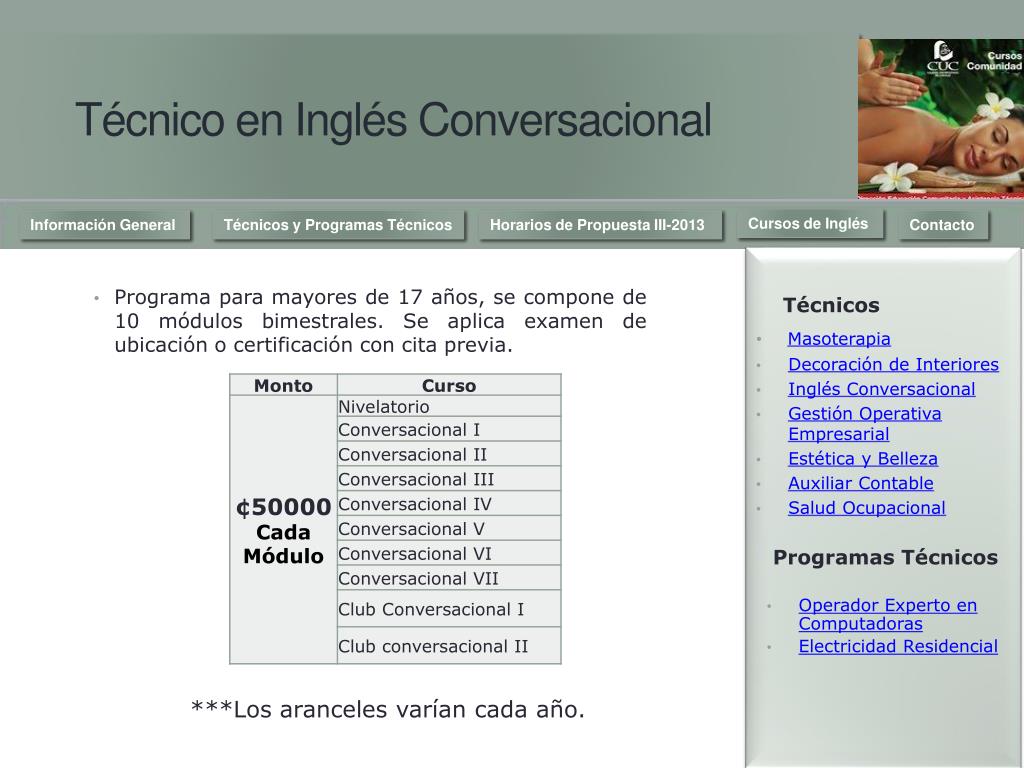Follow the Masoterapia link
The width and height of the screenshot is (1024, 768).
[839, 339]
